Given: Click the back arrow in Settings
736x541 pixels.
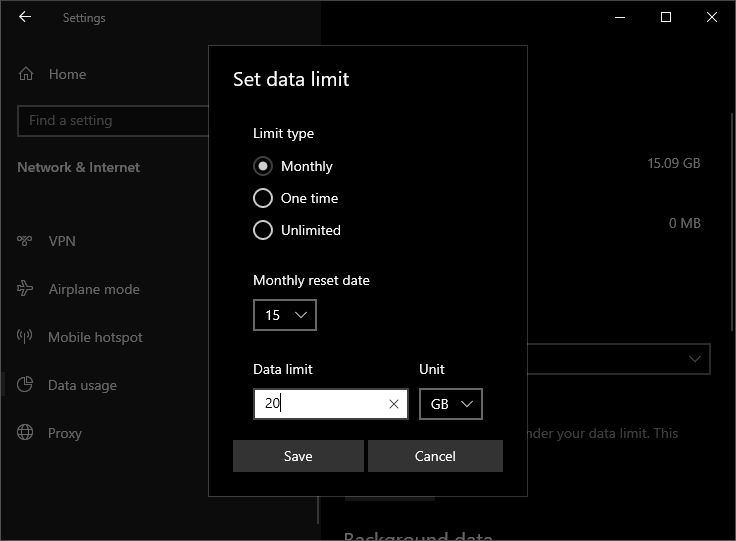Looking at the screenshot, I should 25,17.
